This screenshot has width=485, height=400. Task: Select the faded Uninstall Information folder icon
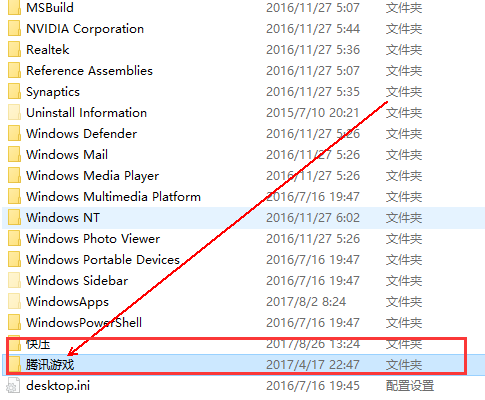tap(14, 113)
